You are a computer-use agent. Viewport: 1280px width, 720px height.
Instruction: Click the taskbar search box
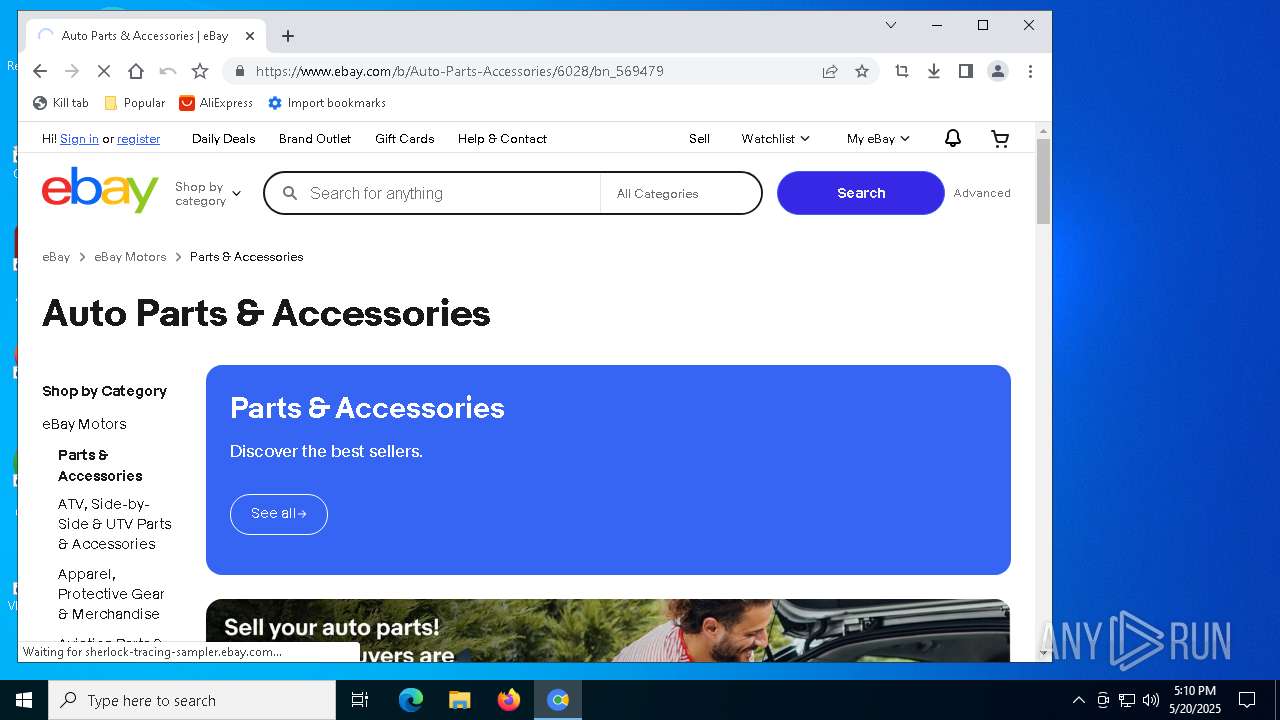[192, 700]
